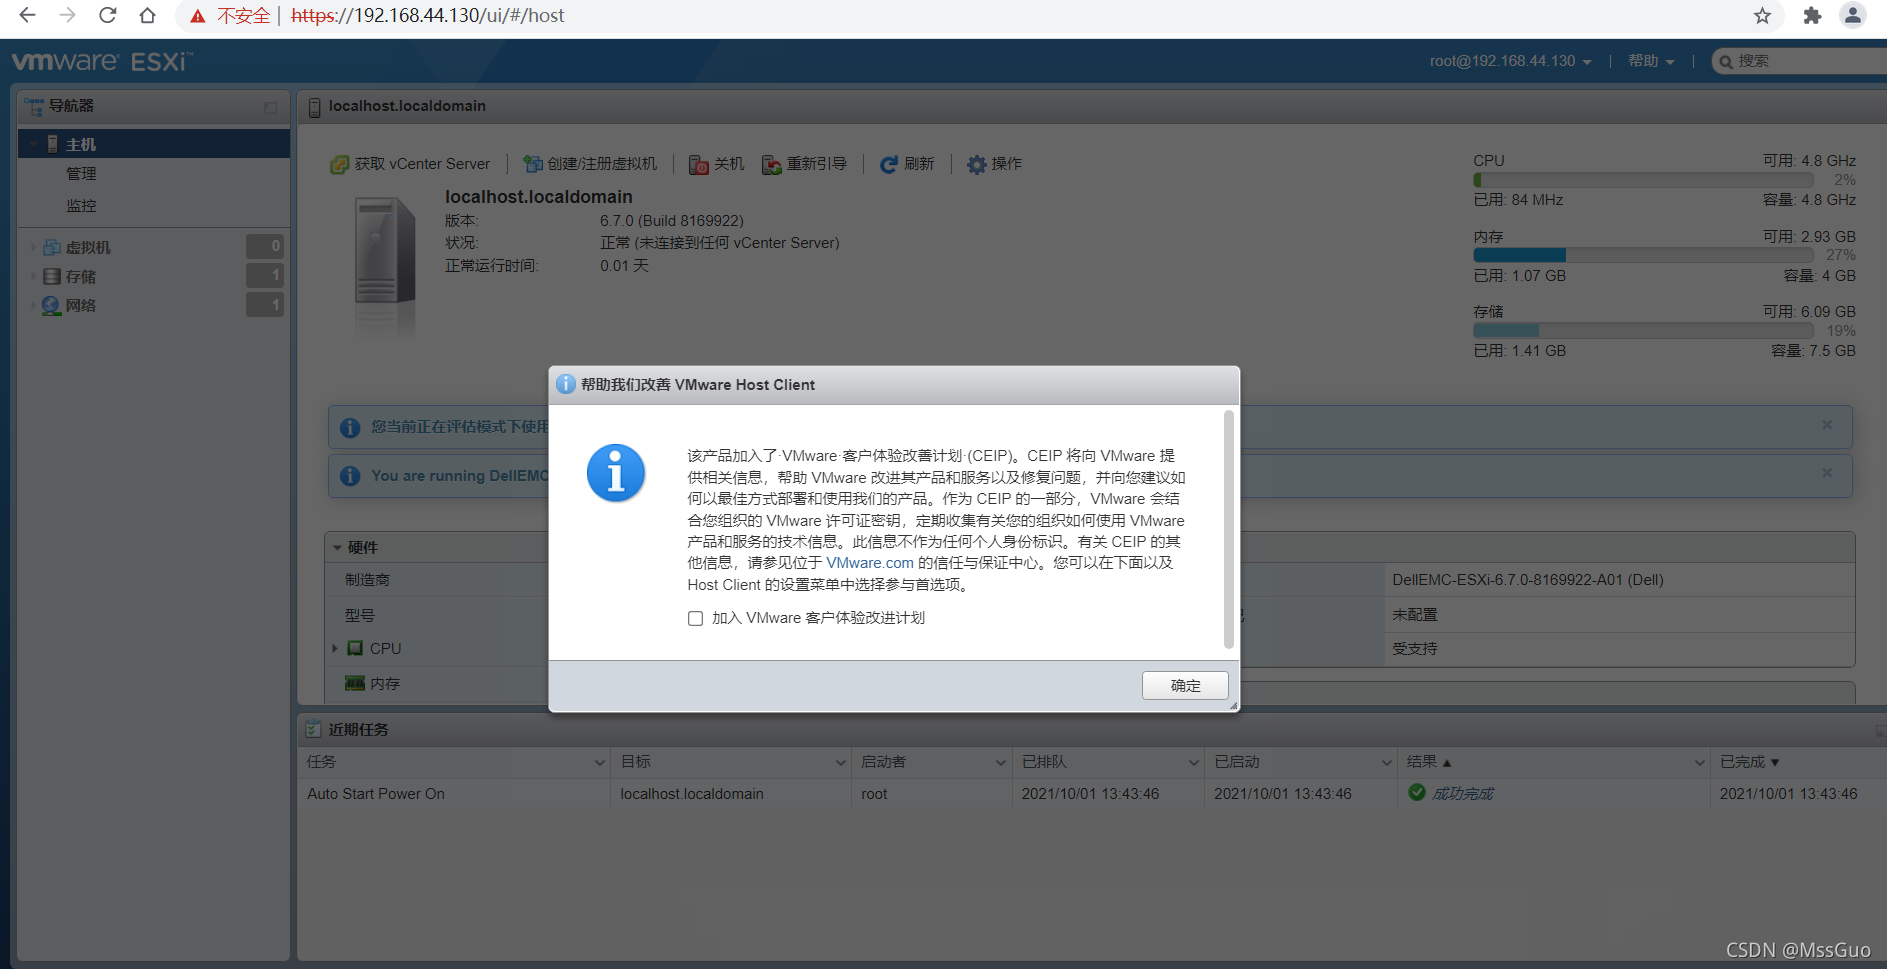Click the CPU usage bar
The height and width of the screenshot is (969, 1887).
tap(1643, 180)
